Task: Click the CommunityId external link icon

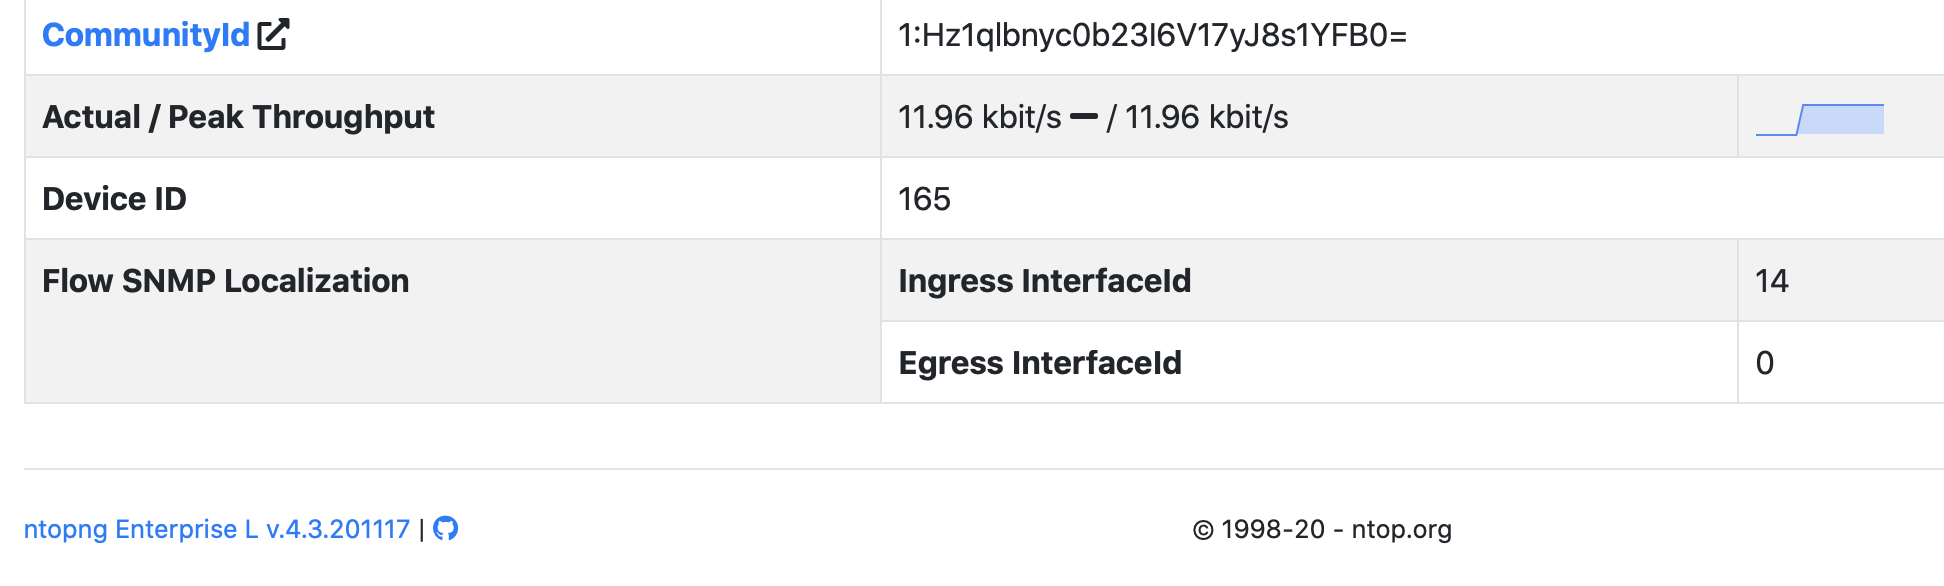Action: point(273,34)
